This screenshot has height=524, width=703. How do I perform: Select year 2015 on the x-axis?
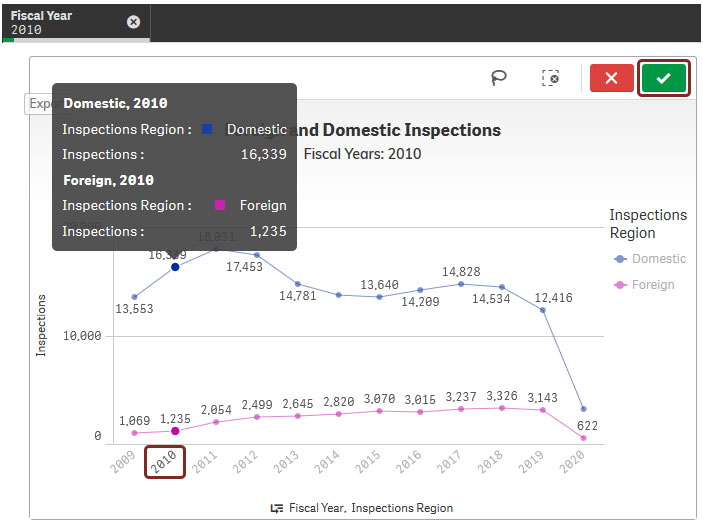(x=368, y=462)
